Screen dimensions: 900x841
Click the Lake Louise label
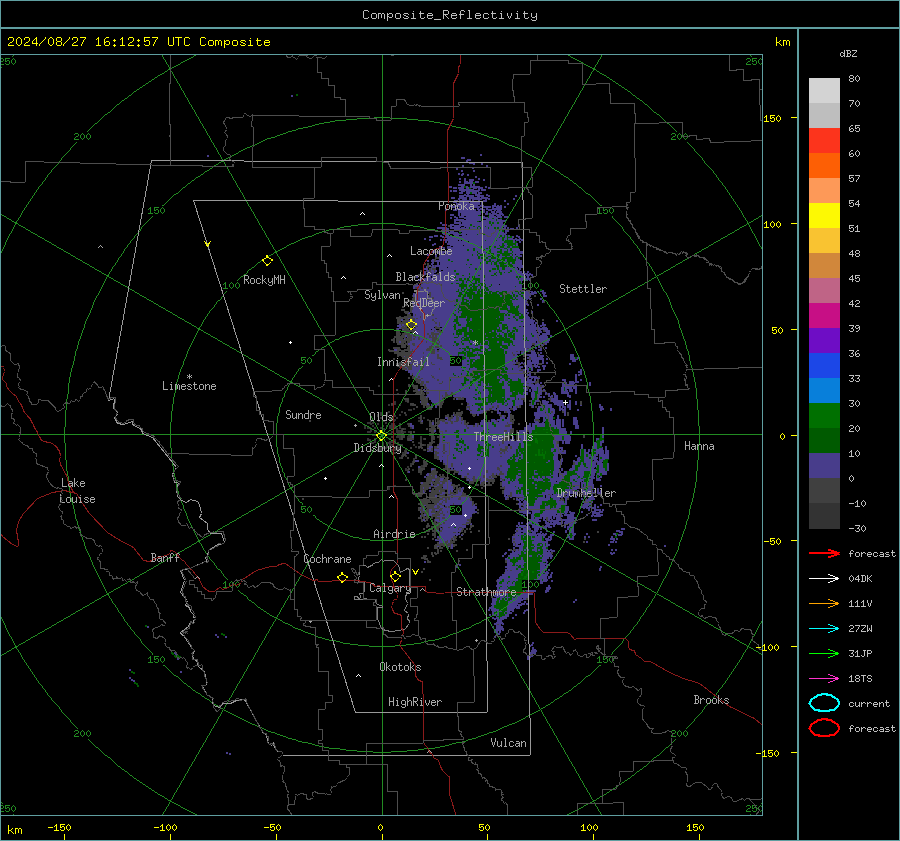tap(77, 491)
